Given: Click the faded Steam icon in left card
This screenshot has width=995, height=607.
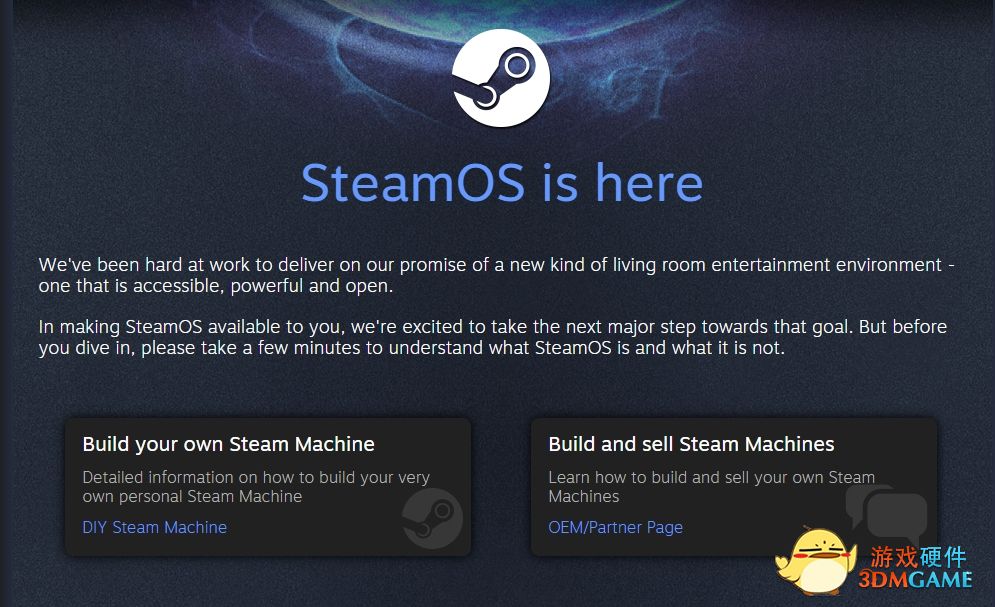Looking at the screenshot, I should point(433,518).
